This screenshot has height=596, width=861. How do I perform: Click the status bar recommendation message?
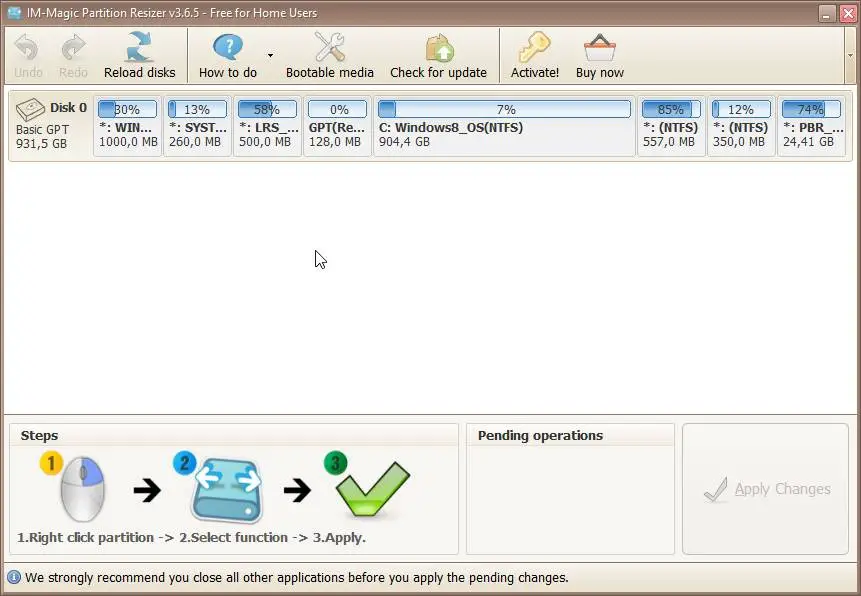pos(297,578)
